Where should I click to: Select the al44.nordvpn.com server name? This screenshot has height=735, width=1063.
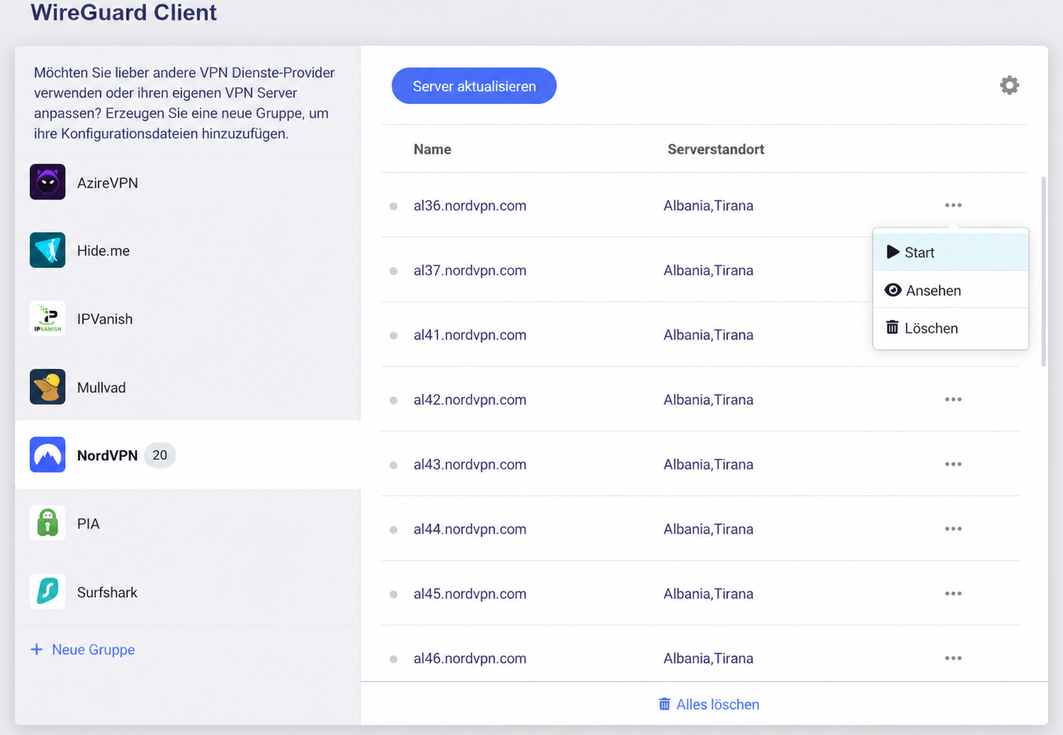pos(470,529)
